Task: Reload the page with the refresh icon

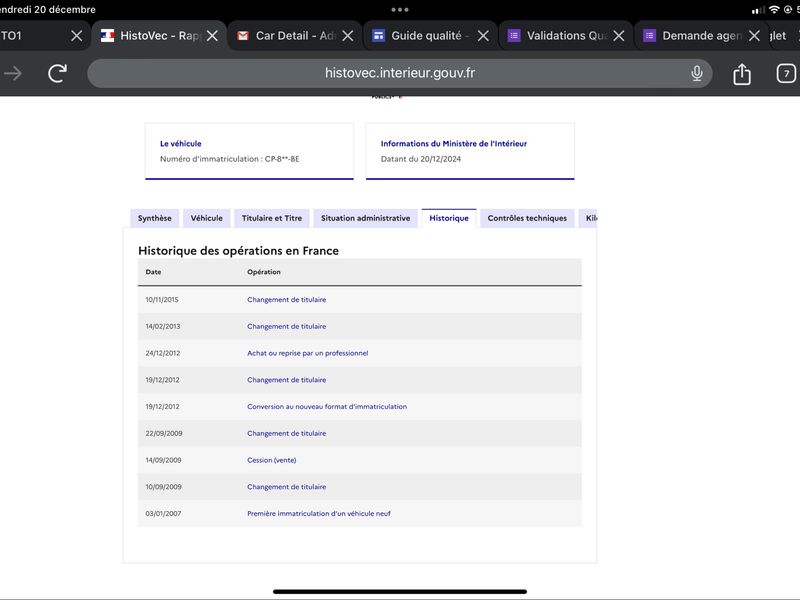Action: pyautogui.click(x=58, y=73)
